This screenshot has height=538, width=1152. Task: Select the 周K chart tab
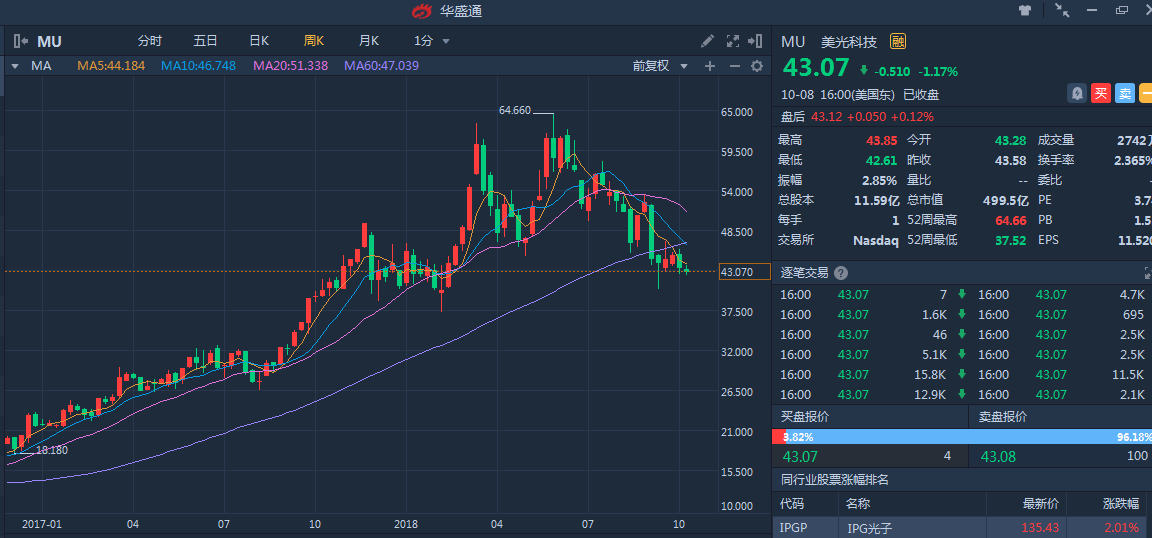[x=314, y=41]
